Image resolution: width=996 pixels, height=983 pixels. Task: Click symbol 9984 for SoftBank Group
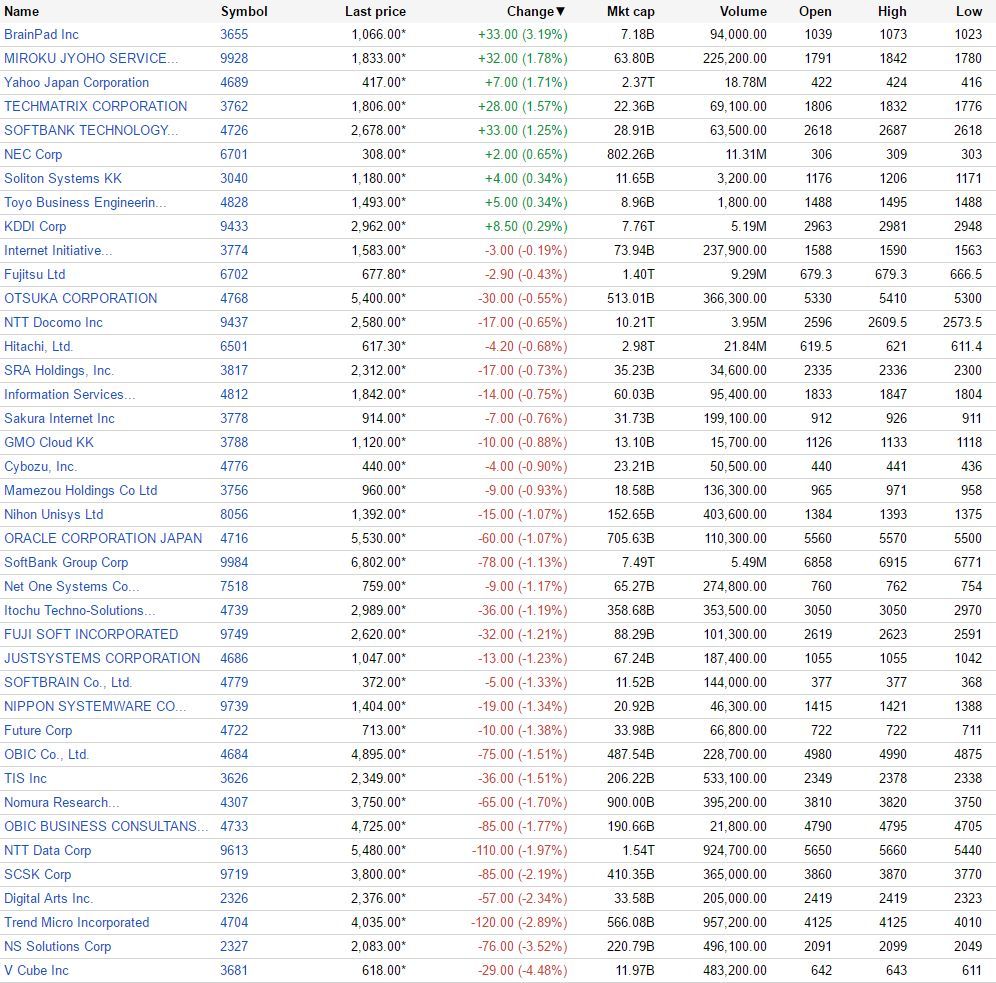[234, 563]
